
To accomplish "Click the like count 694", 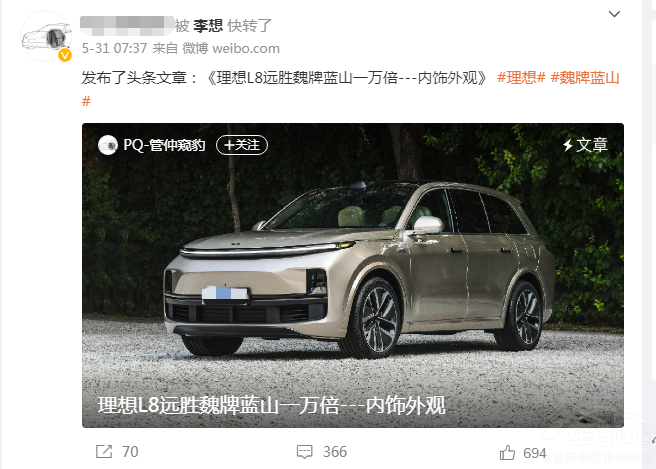I will click(x=535, y=453).
